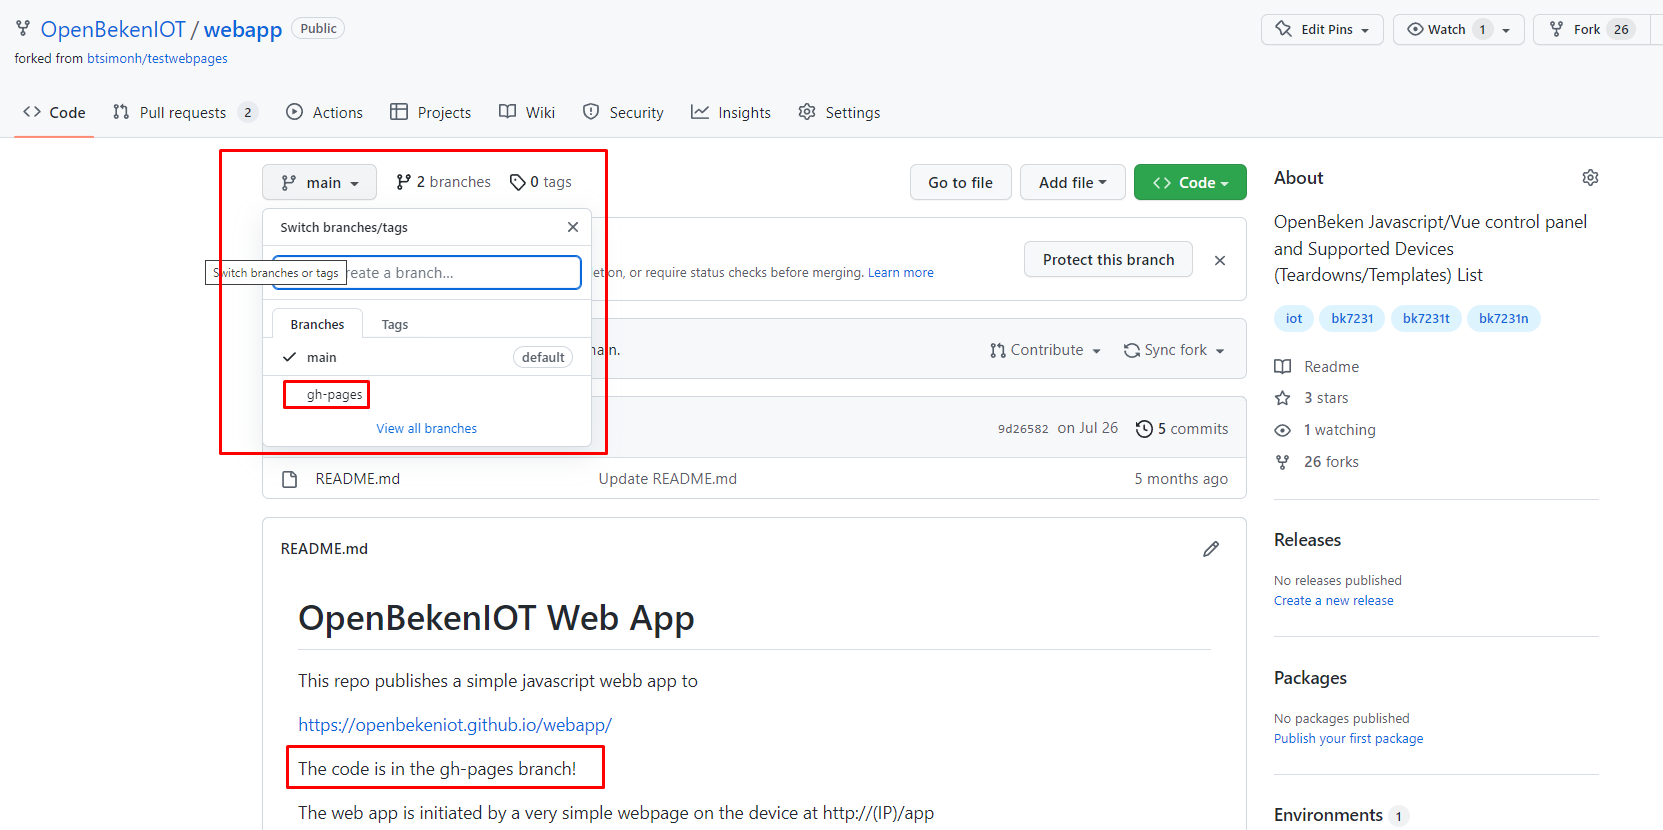View the Insights tab

tap(731, 112)
